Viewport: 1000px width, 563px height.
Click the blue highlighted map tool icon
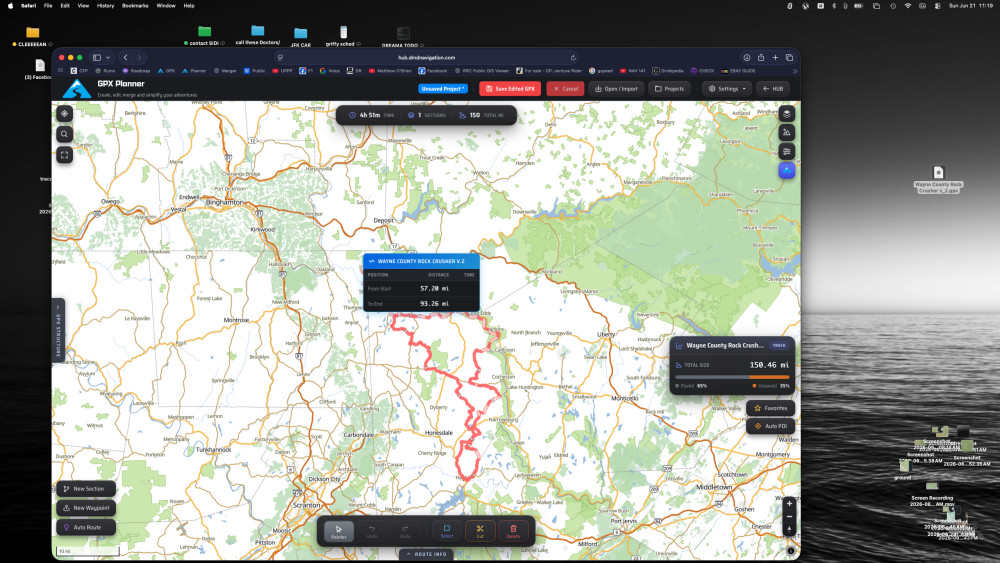786,170
